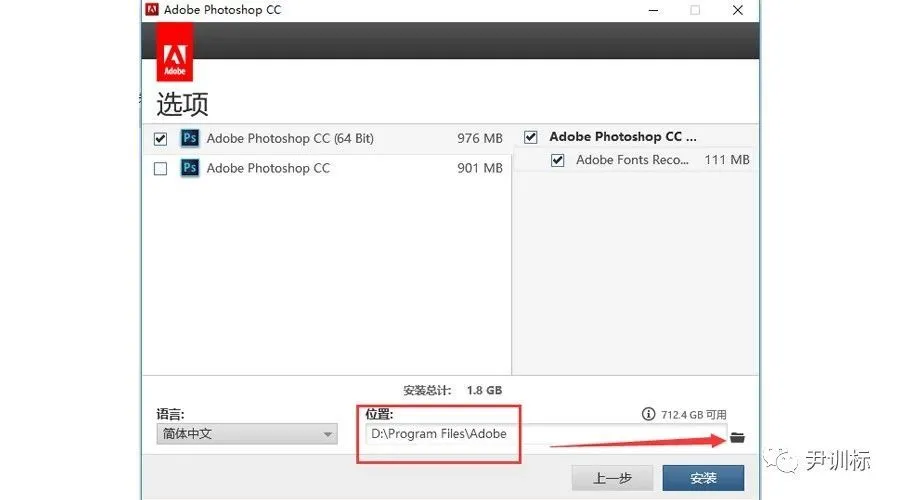This screenshot has height=500, width=900.
Task: Toggle the right-panel Adobe Photoshop CC ... checkbox
Action: tap(531, 137)
